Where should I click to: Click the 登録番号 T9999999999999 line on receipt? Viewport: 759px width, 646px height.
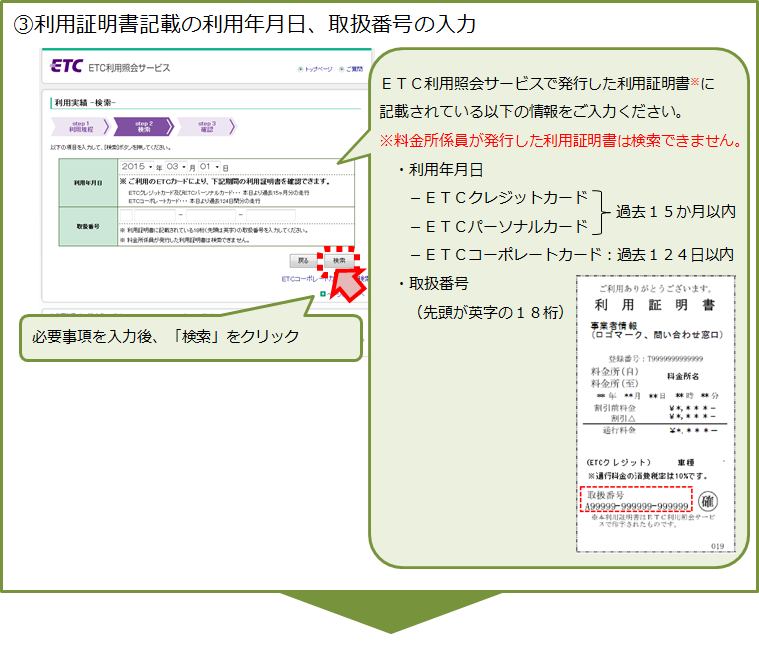tap(655, 359)
